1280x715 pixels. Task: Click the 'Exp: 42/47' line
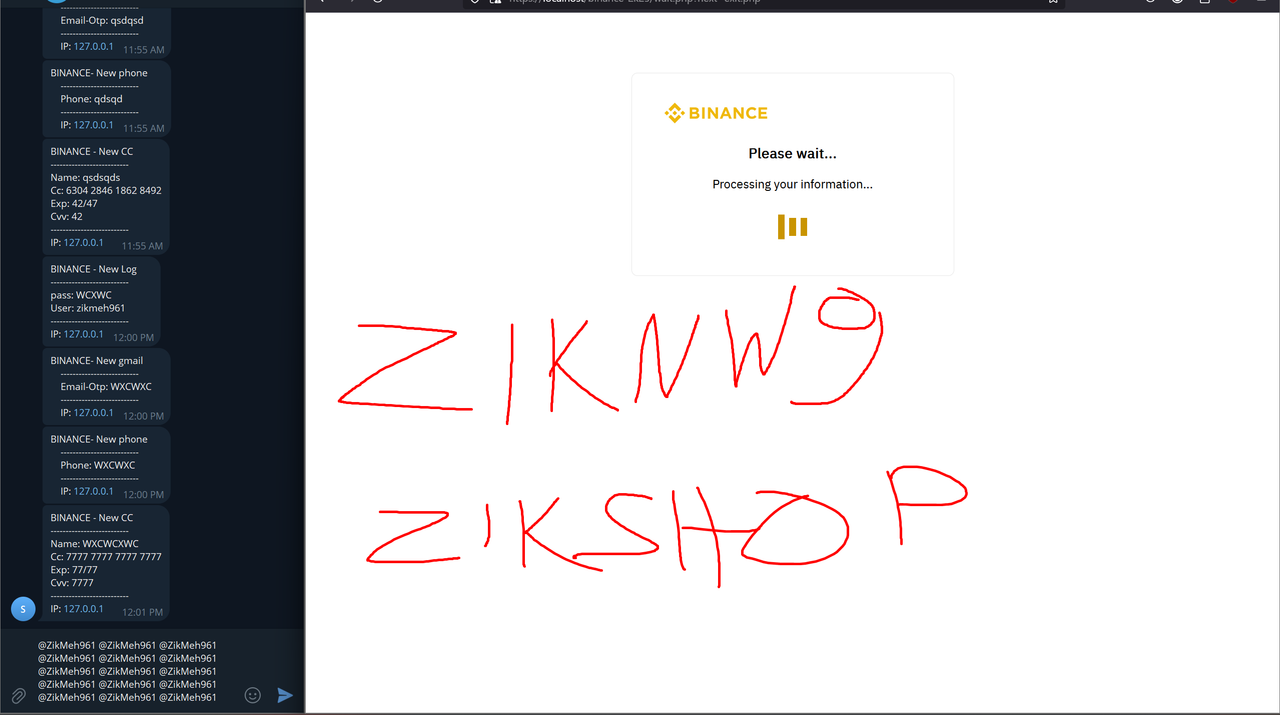coord(74,203)
